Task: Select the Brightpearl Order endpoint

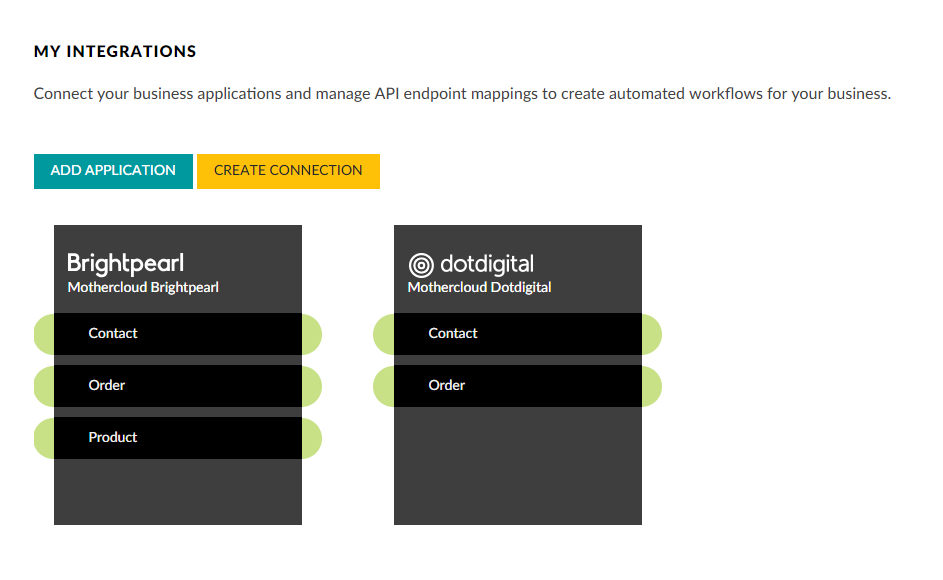Action: (x=178, y=386)
